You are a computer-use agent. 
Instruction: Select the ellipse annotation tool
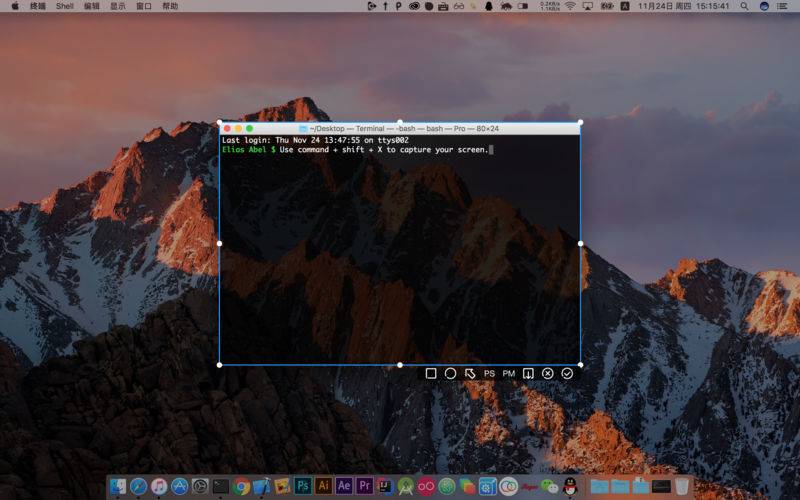pyautogui.click(x=450, y=373)
